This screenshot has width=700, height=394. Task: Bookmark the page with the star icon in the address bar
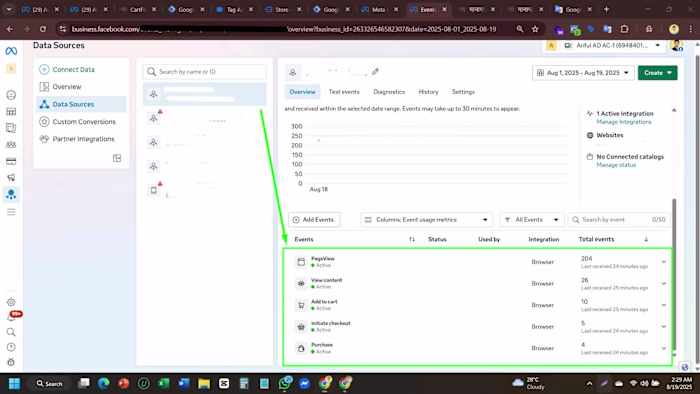[535, 29]
